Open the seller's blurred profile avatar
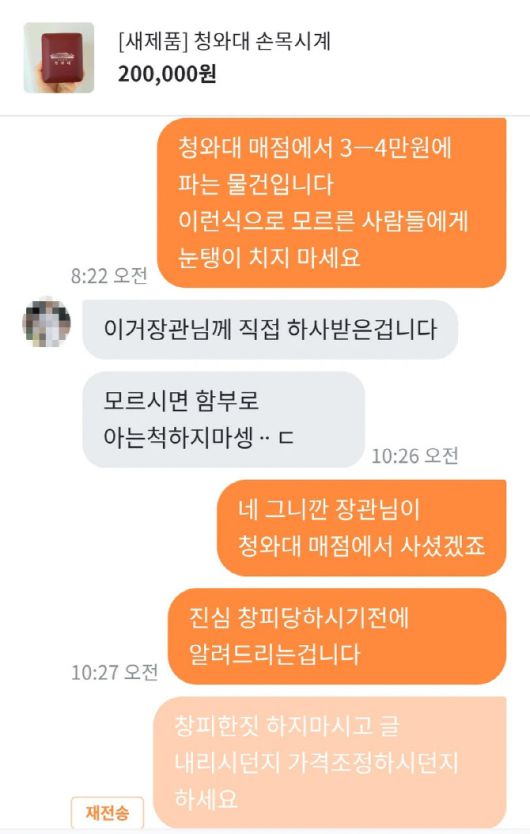 point(47,322)
